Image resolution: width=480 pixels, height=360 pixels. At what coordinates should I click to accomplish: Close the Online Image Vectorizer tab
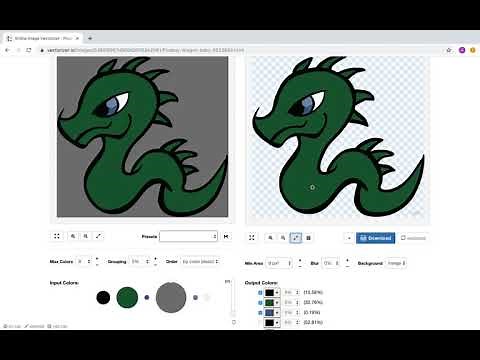[77, 38]
